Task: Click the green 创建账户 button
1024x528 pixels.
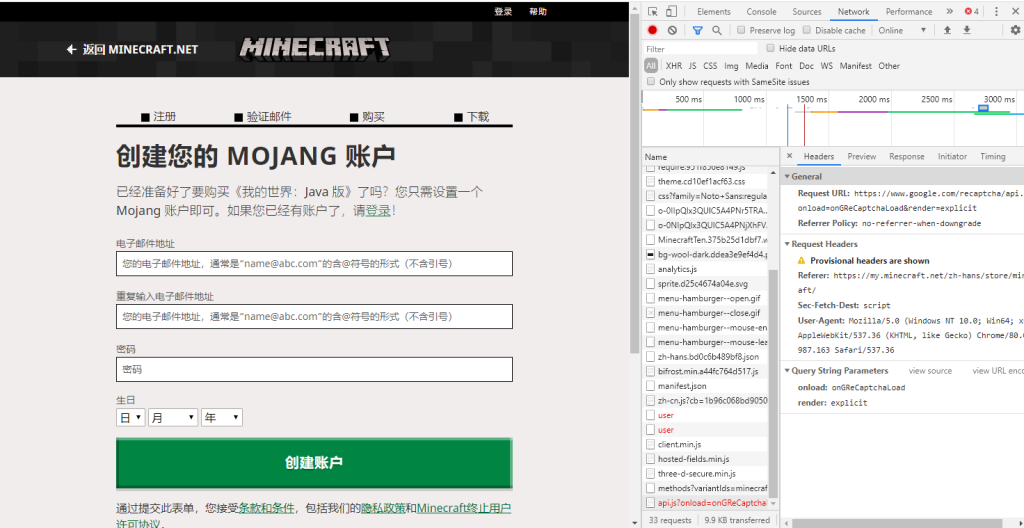Action: click(x=314, y=463)
